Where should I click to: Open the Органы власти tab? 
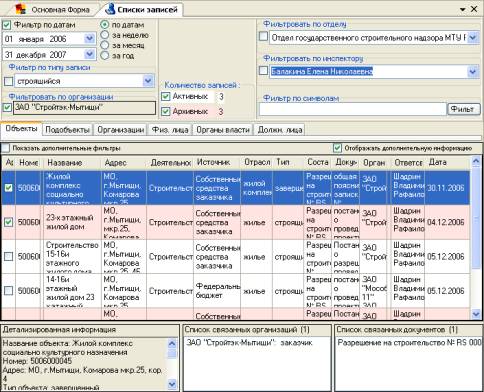click(x=223, y=130)
